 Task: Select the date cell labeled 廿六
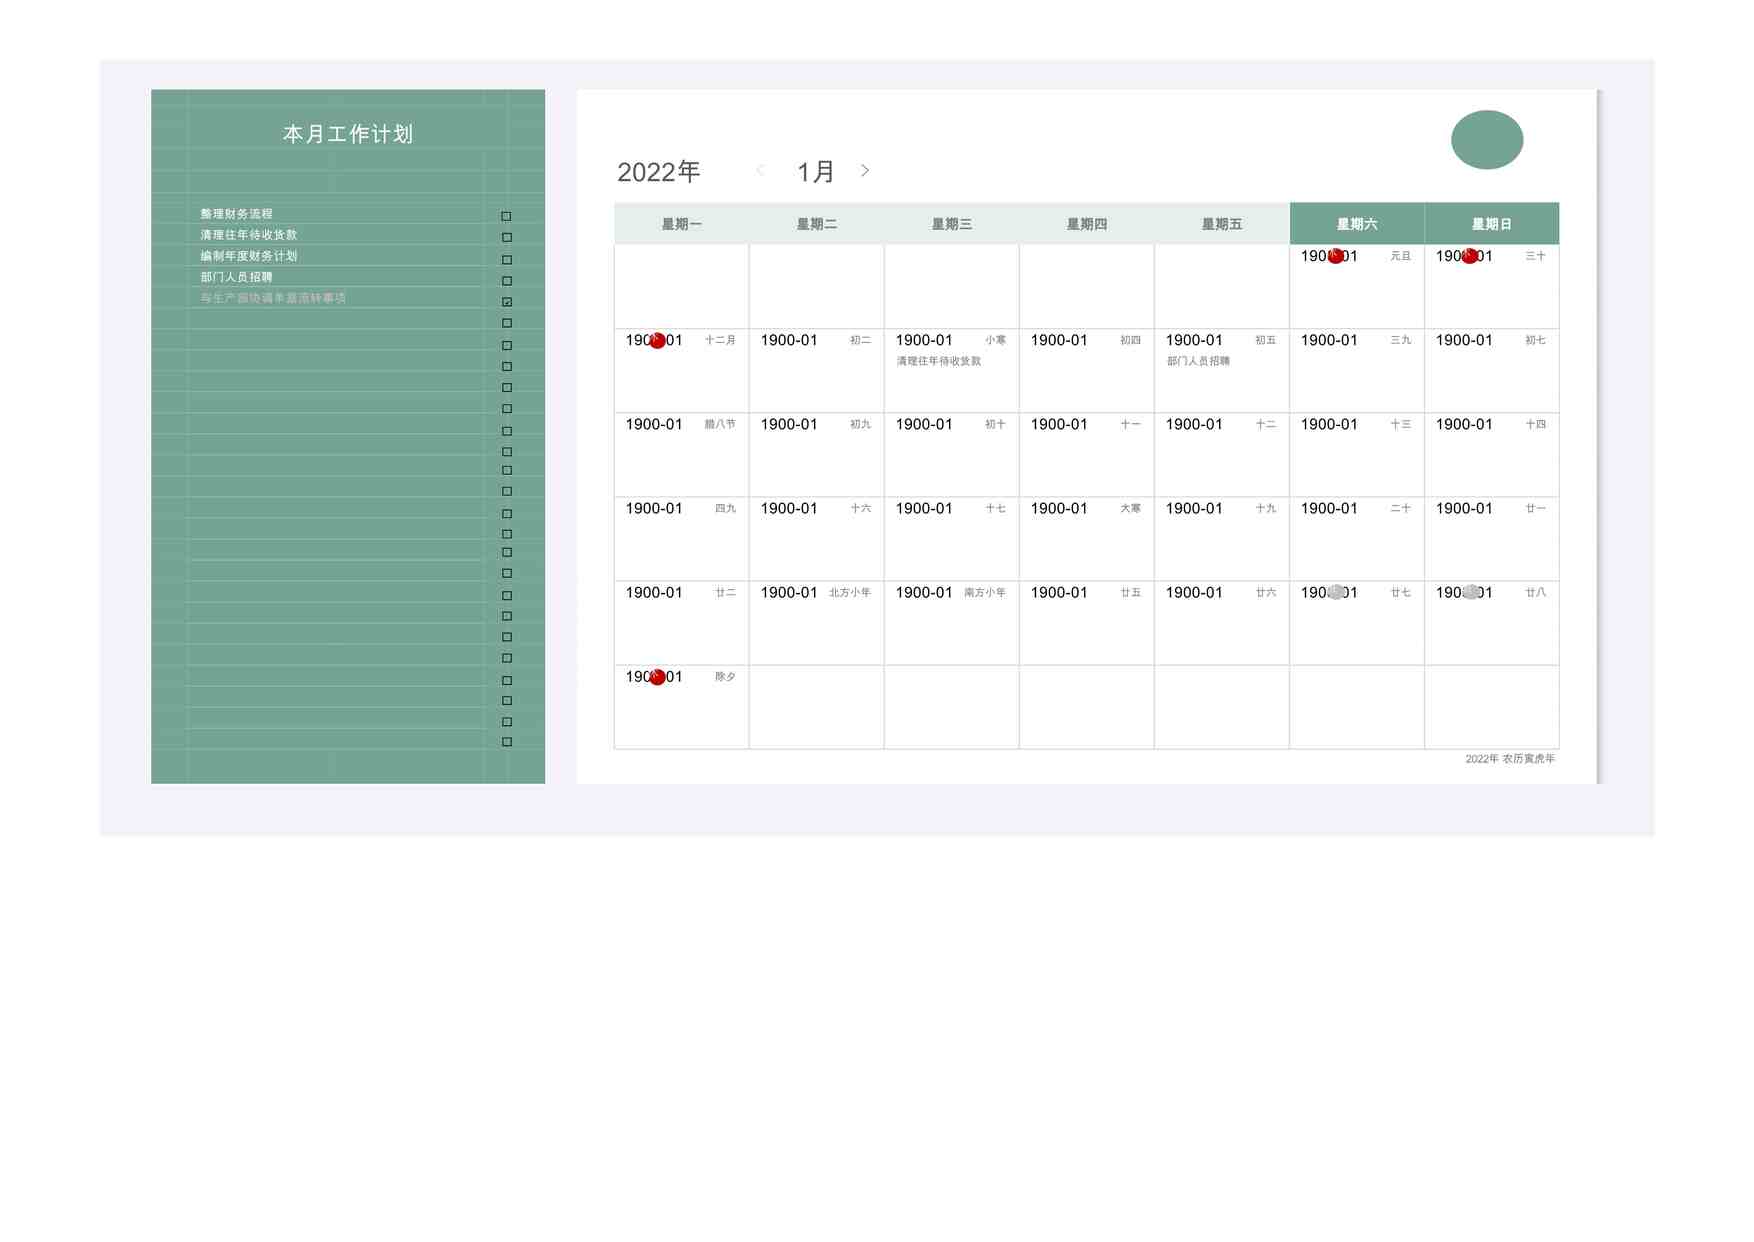[1221, 622]
